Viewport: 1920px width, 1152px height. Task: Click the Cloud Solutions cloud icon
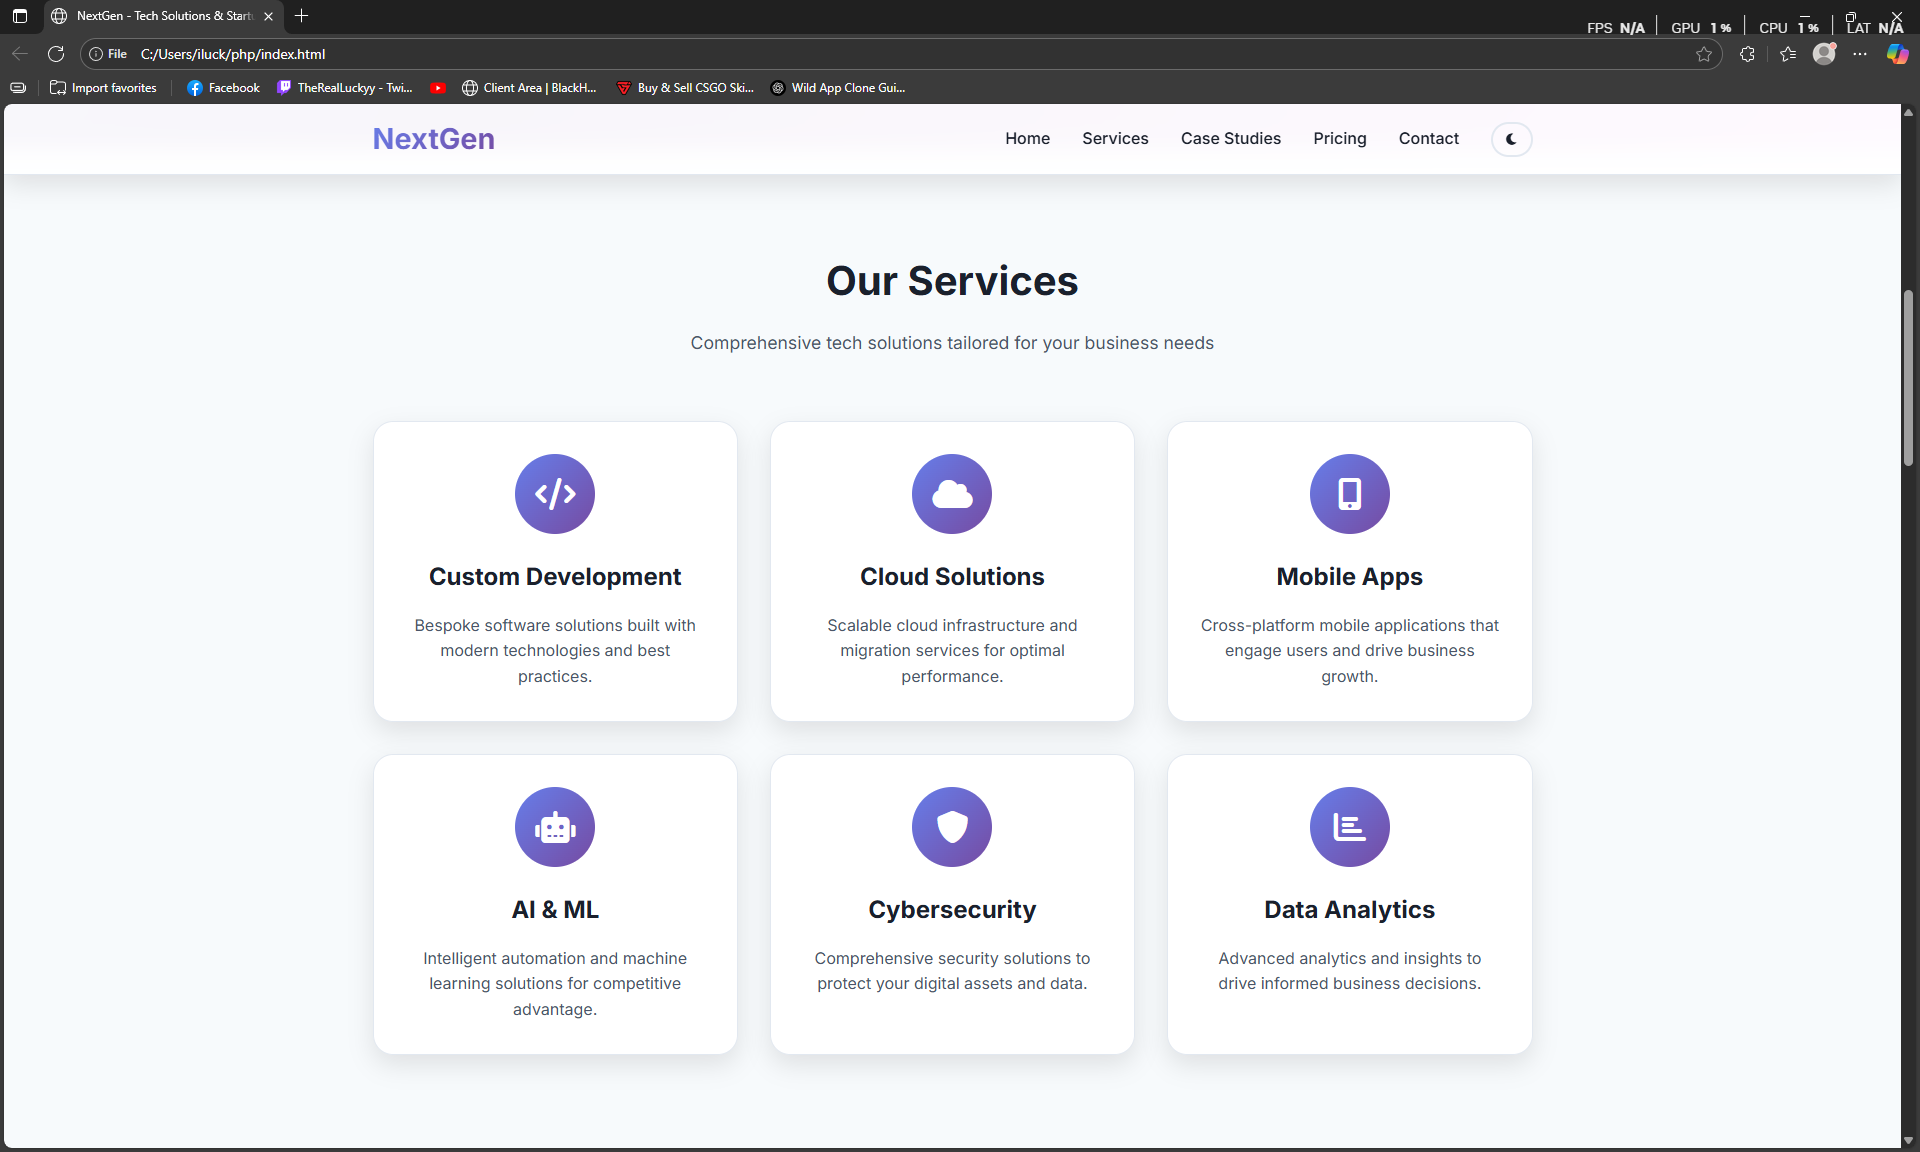952,494
